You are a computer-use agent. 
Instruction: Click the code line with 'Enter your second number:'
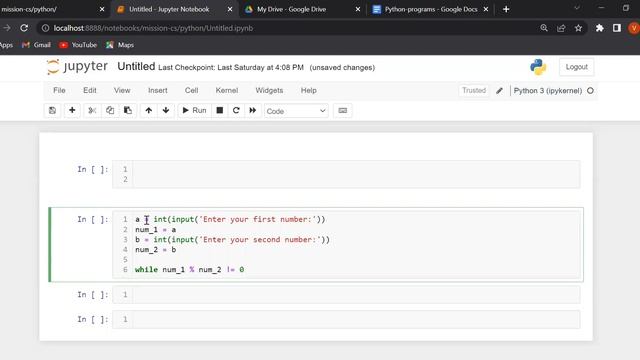232,240
